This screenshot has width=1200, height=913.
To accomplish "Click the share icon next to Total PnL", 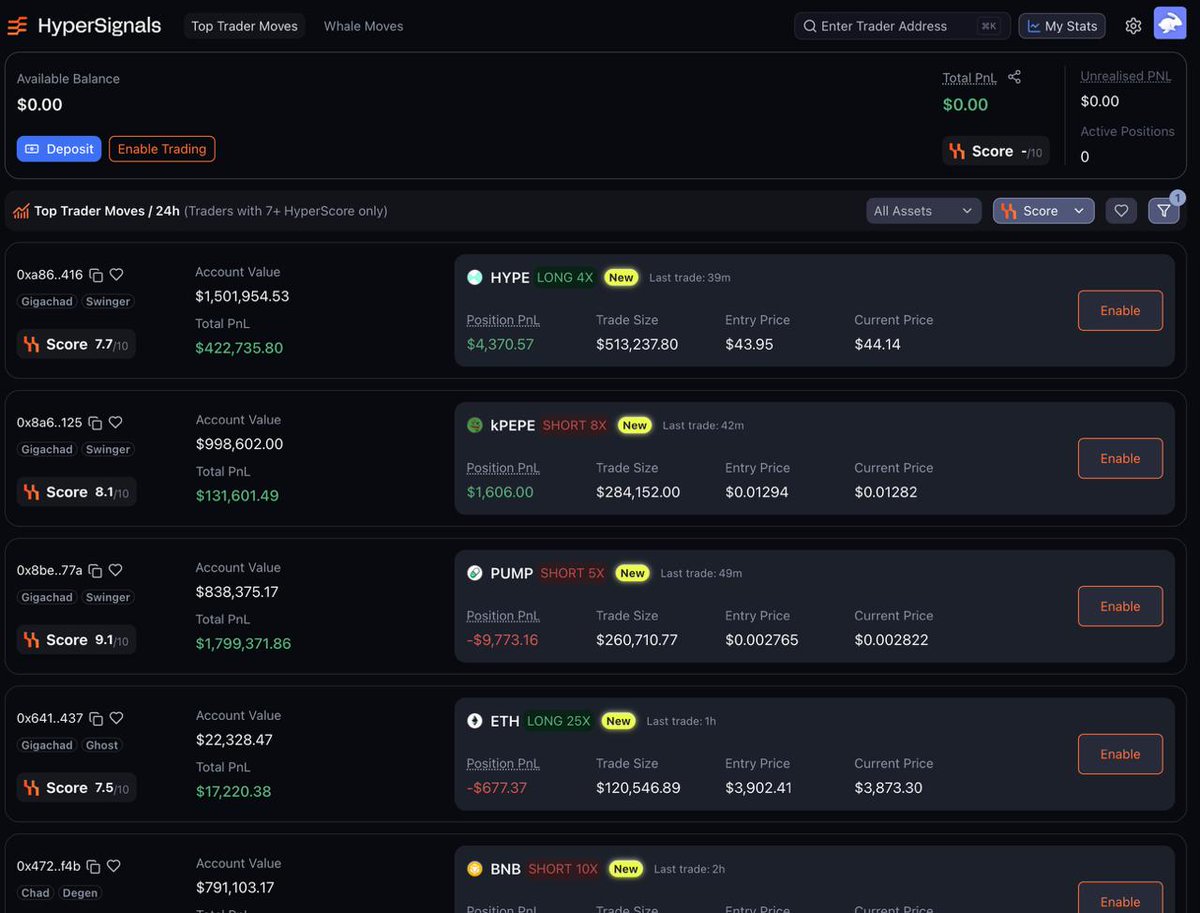I will [1014, 77].
